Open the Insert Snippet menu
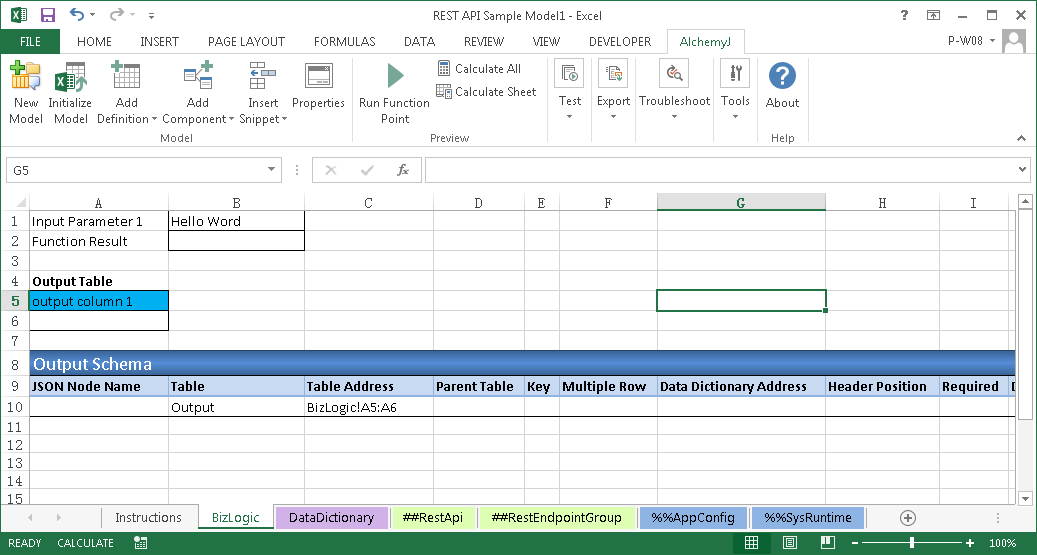Image resolution: width=1037 pixels, height=555 pixels. point(263,92)
